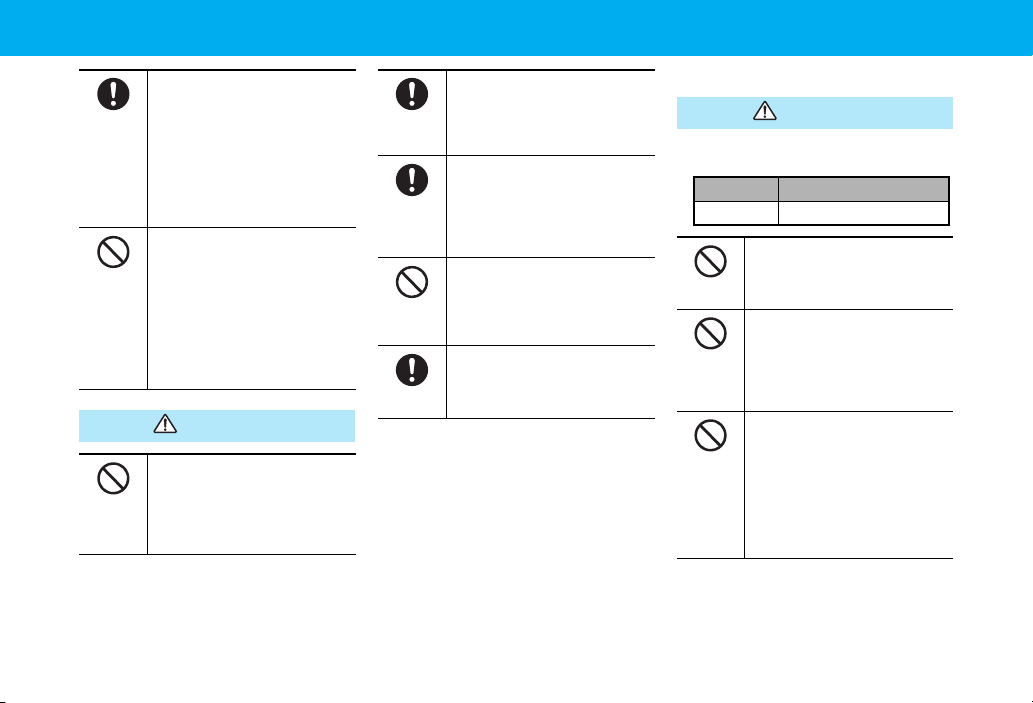Click the light blue banner right of the right-column triangle
This screenshot has height=703, width=1033.
tap(865, 113)
